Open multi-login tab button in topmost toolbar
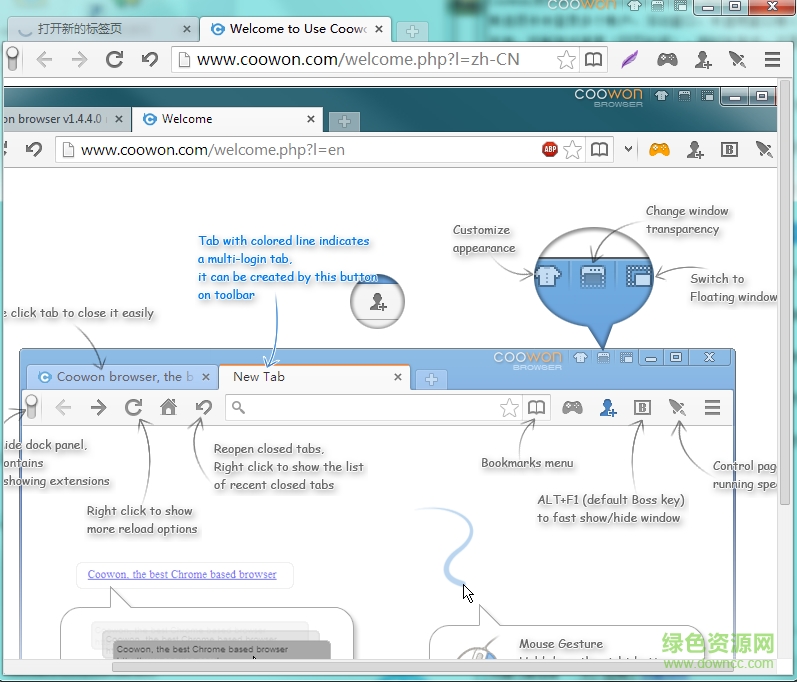This screenshot has height=682, width=797. coord(702,59)
